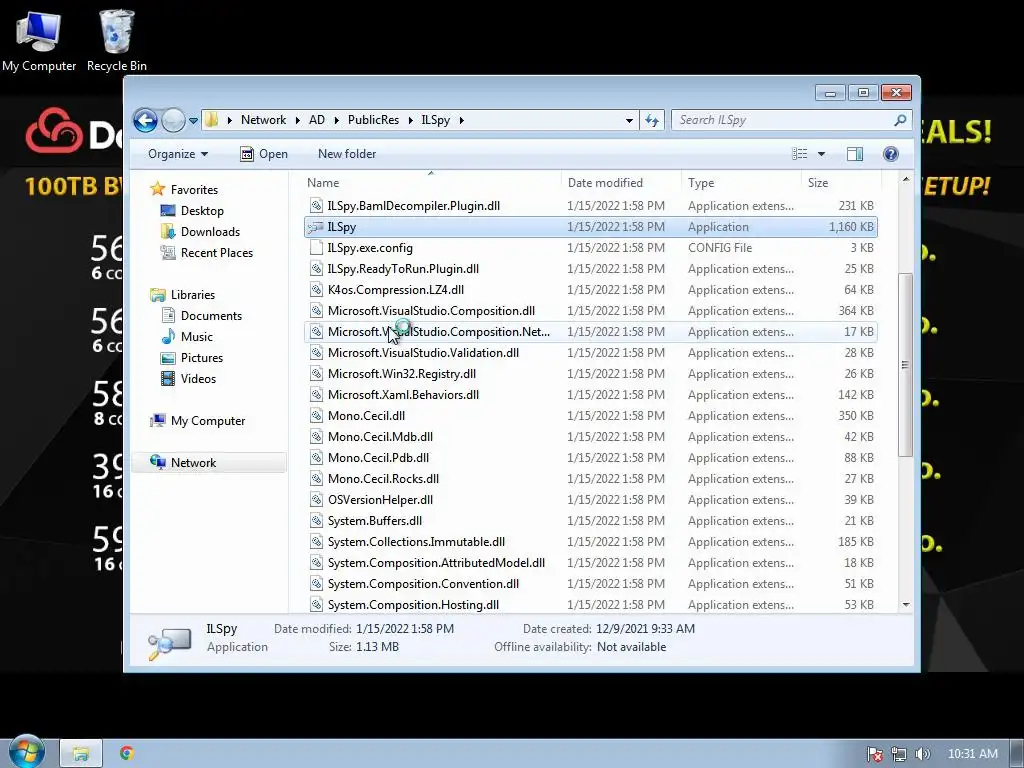Click K4os.Compression.LZ4.dll file icon

(x=316, y=290)
